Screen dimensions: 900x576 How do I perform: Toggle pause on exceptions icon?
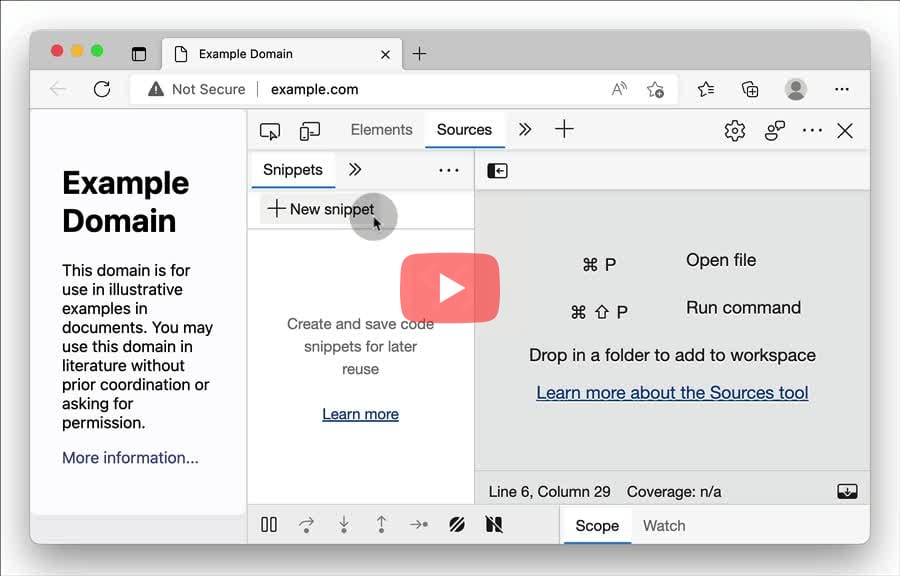pos(494,524)
